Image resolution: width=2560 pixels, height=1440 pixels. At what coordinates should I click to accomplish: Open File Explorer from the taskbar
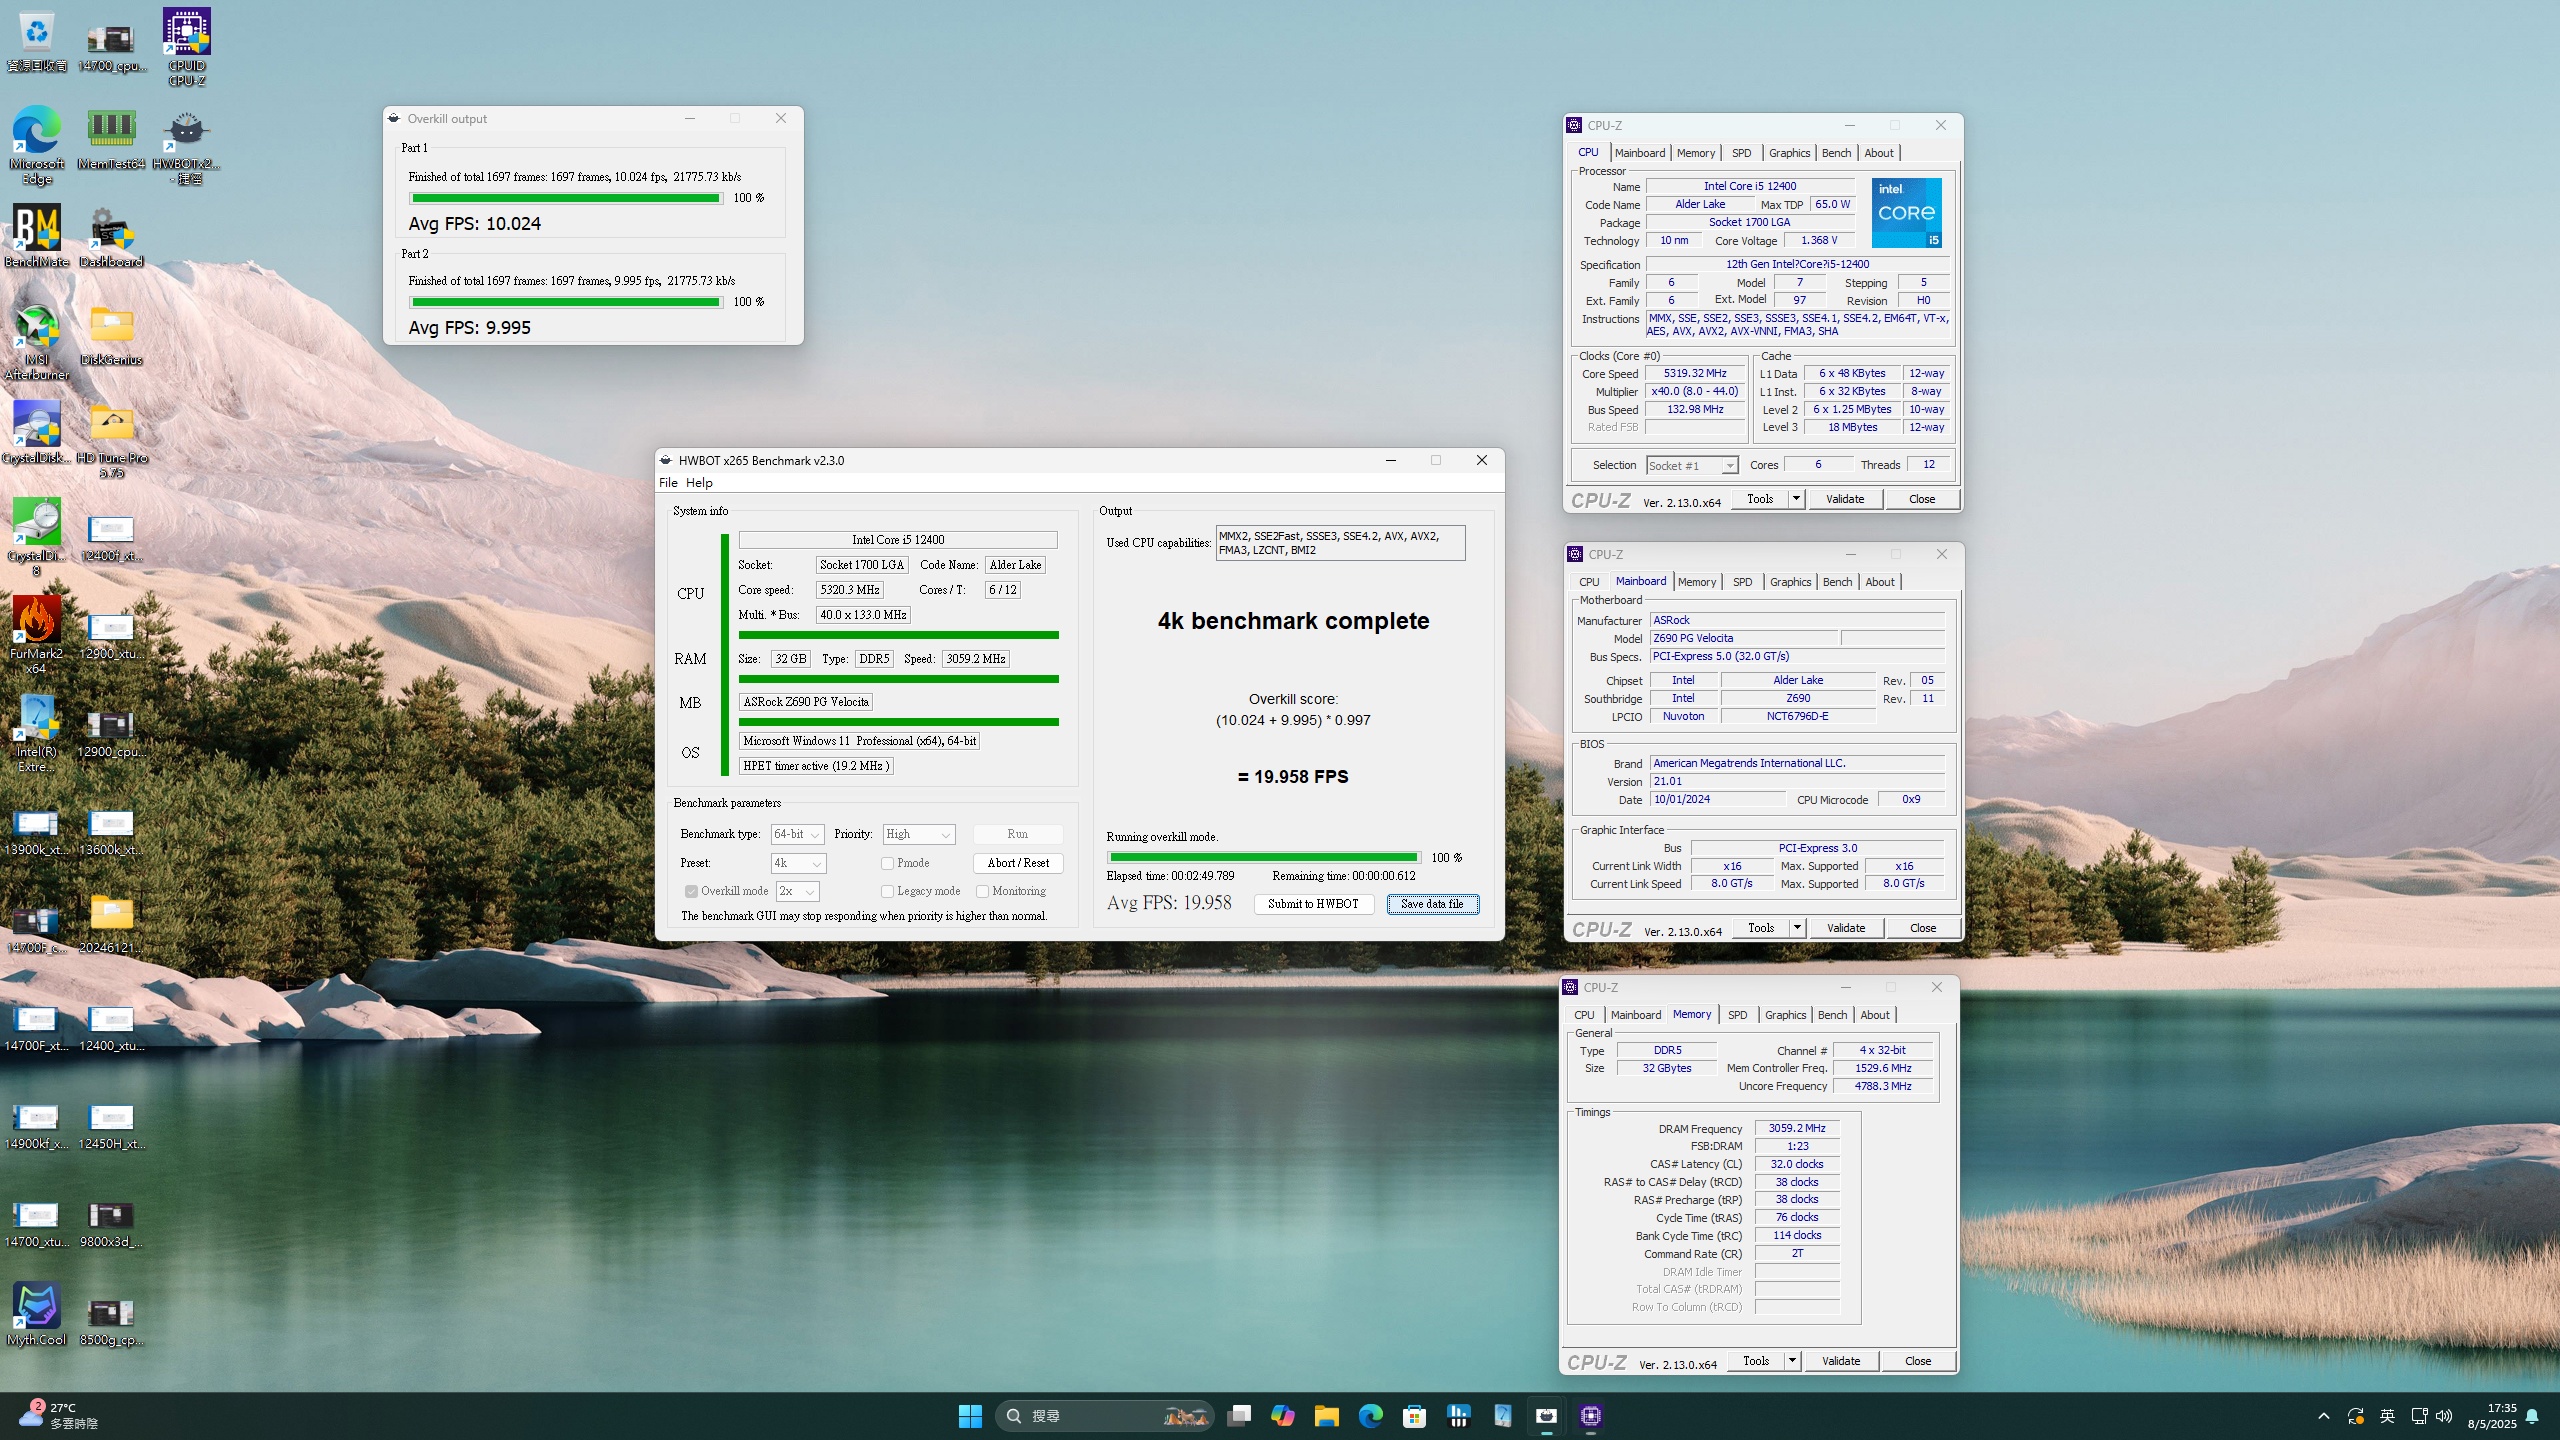(x=1326, y=1416)
